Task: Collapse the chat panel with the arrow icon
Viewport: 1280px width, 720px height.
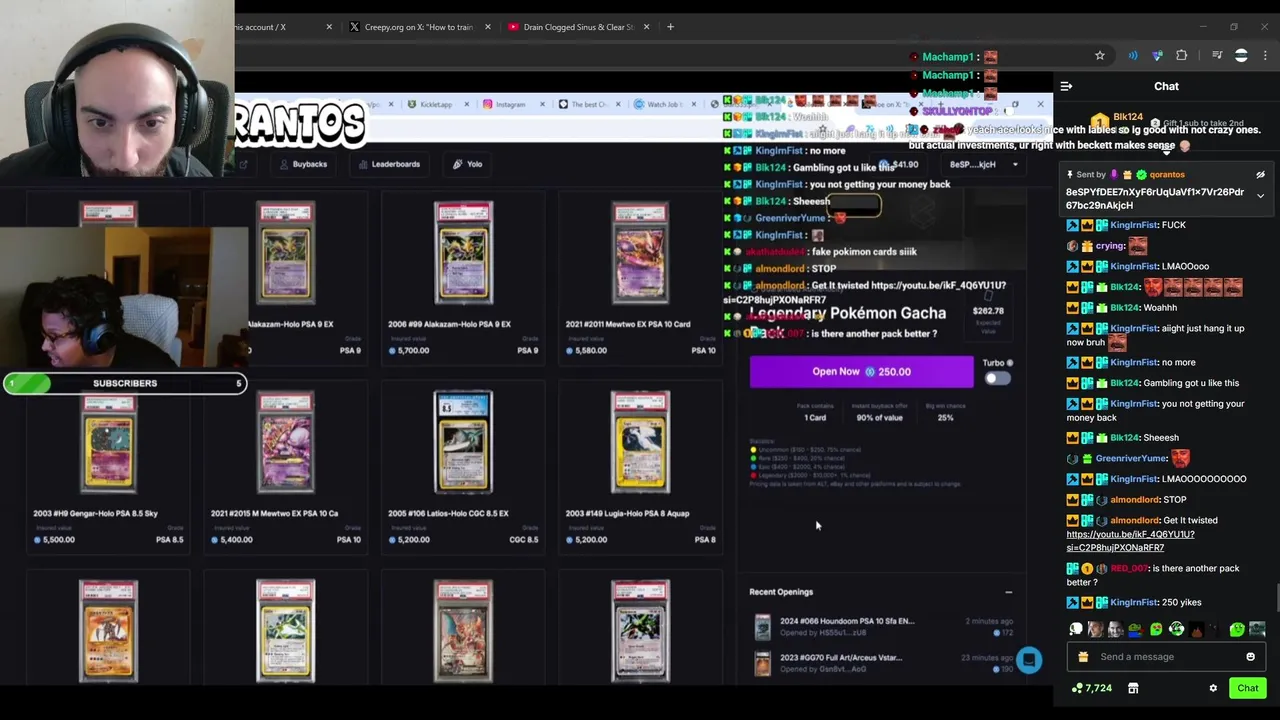Action: pyautogui.click(x=1066, y=87)
